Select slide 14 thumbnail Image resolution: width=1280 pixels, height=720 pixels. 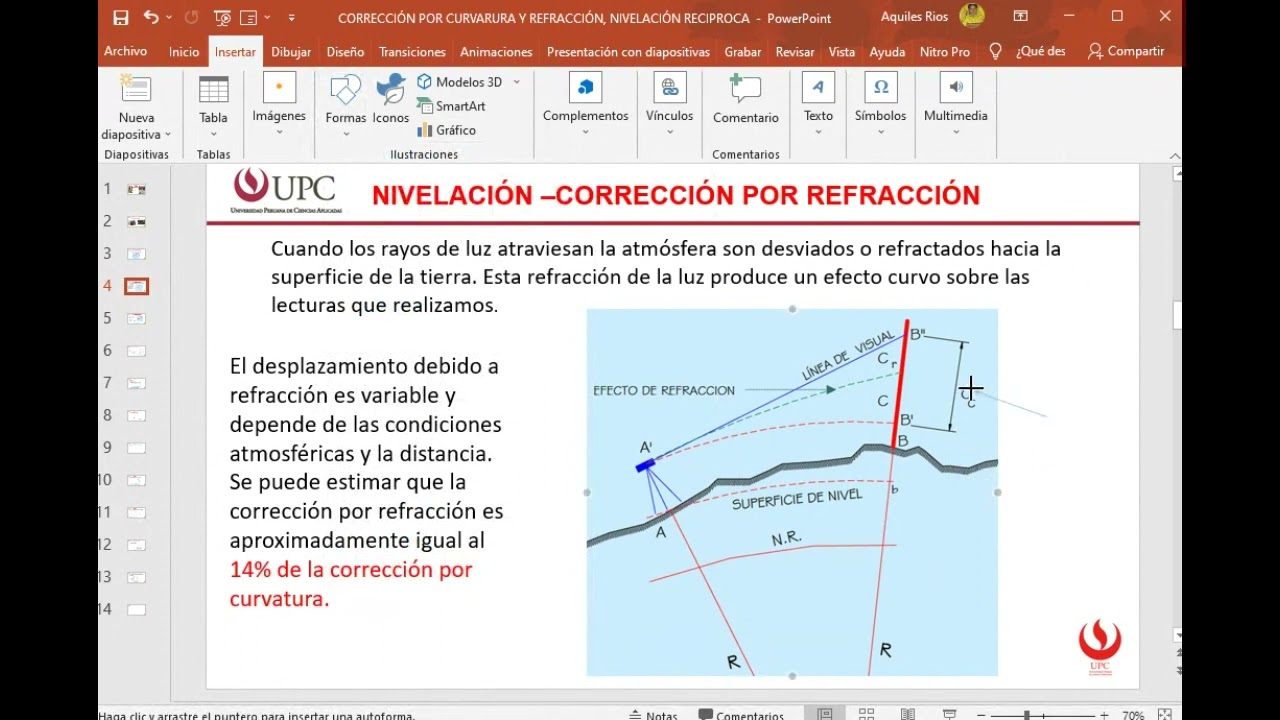point(136,609)
